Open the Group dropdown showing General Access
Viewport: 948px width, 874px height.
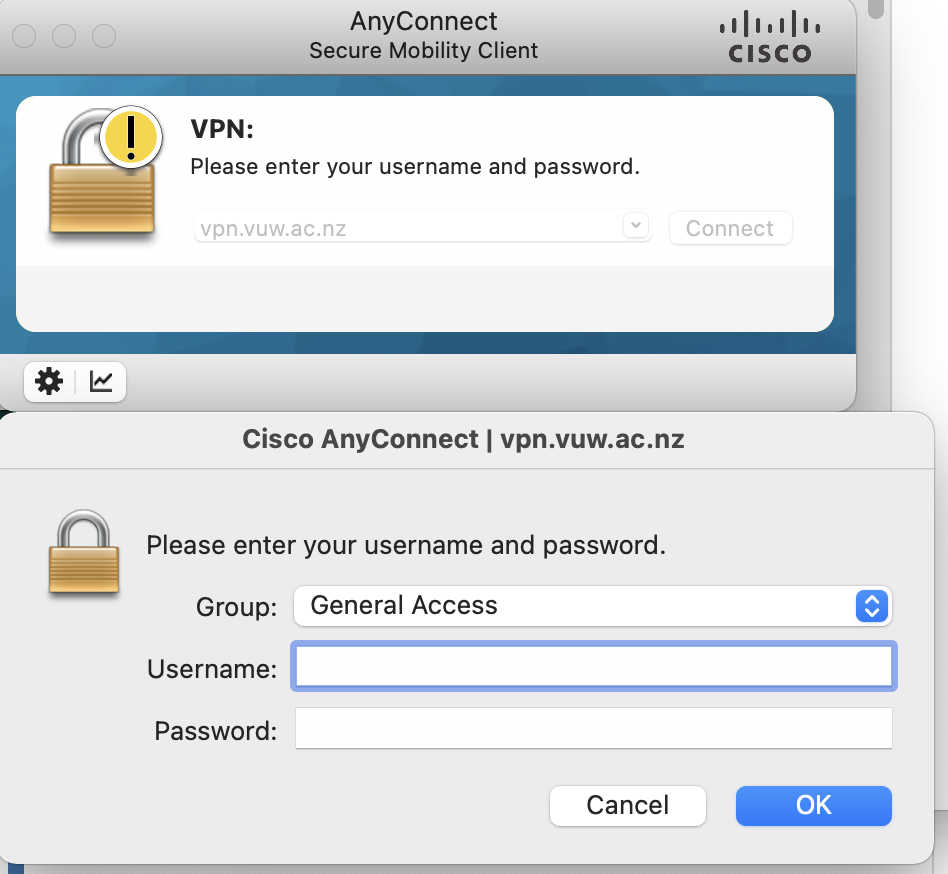(x=592, y=605)
